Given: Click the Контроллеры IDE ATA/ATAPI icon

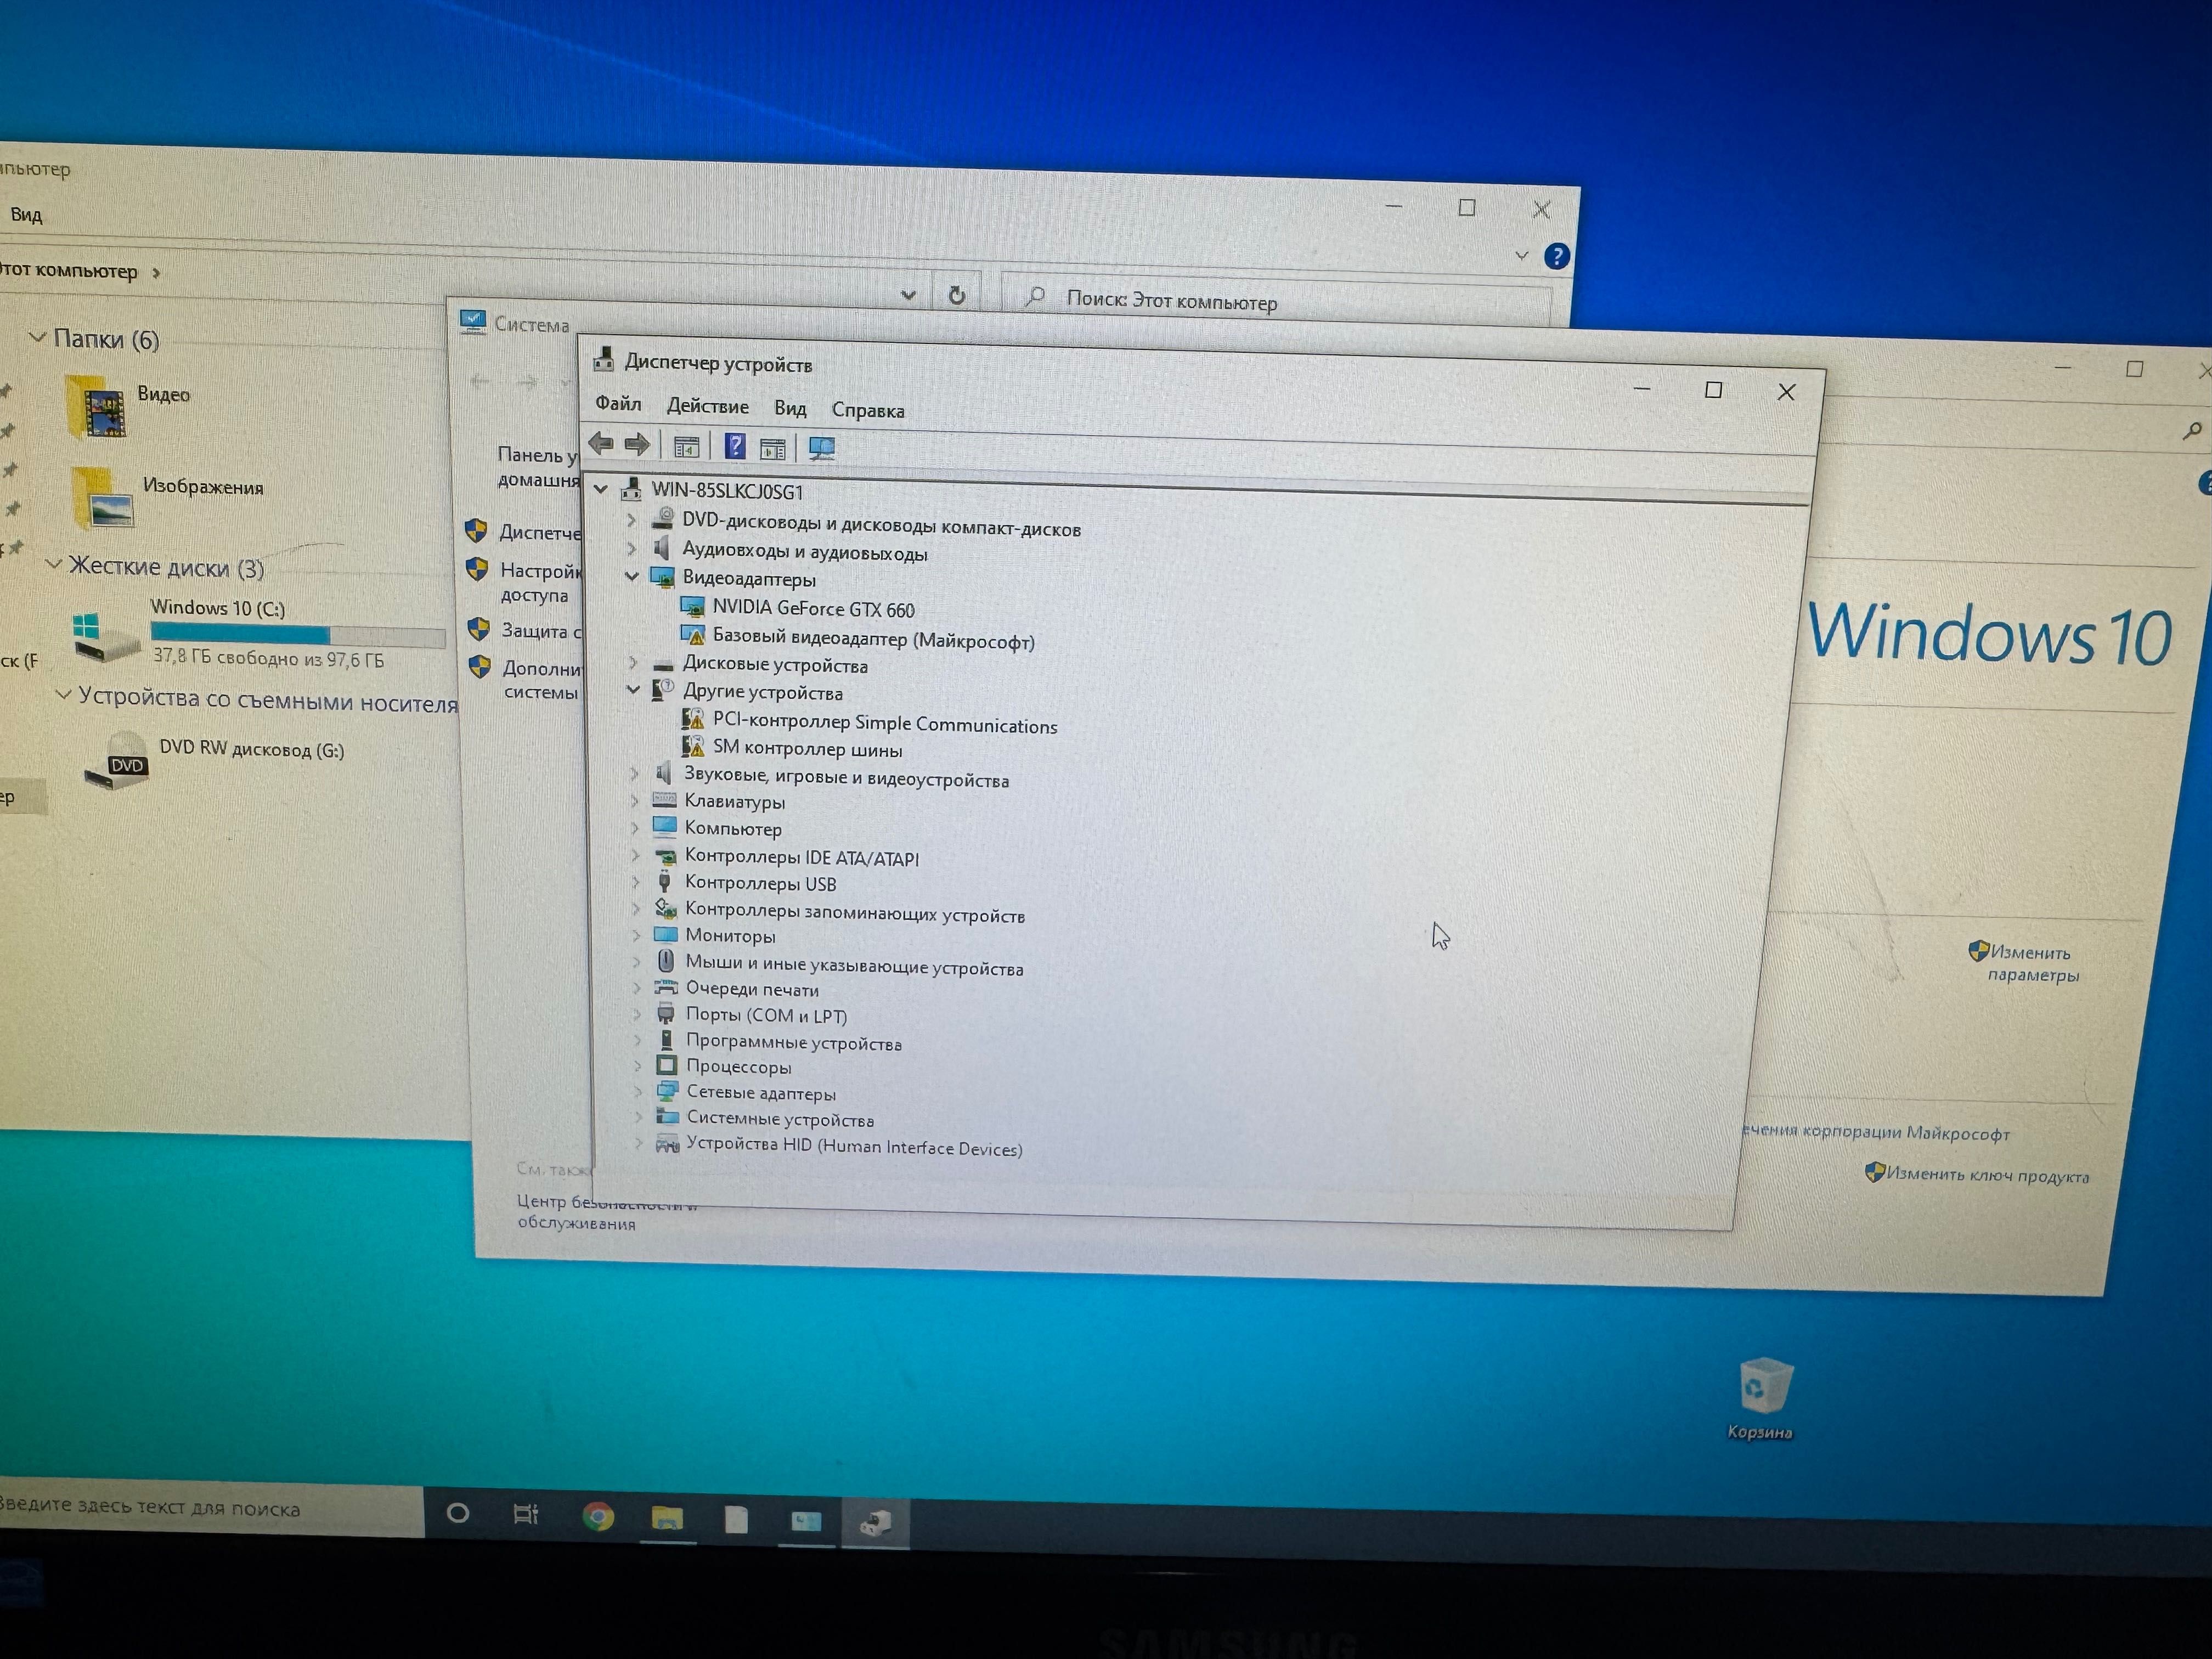Looking at the screenshot, I should [665, 856].
